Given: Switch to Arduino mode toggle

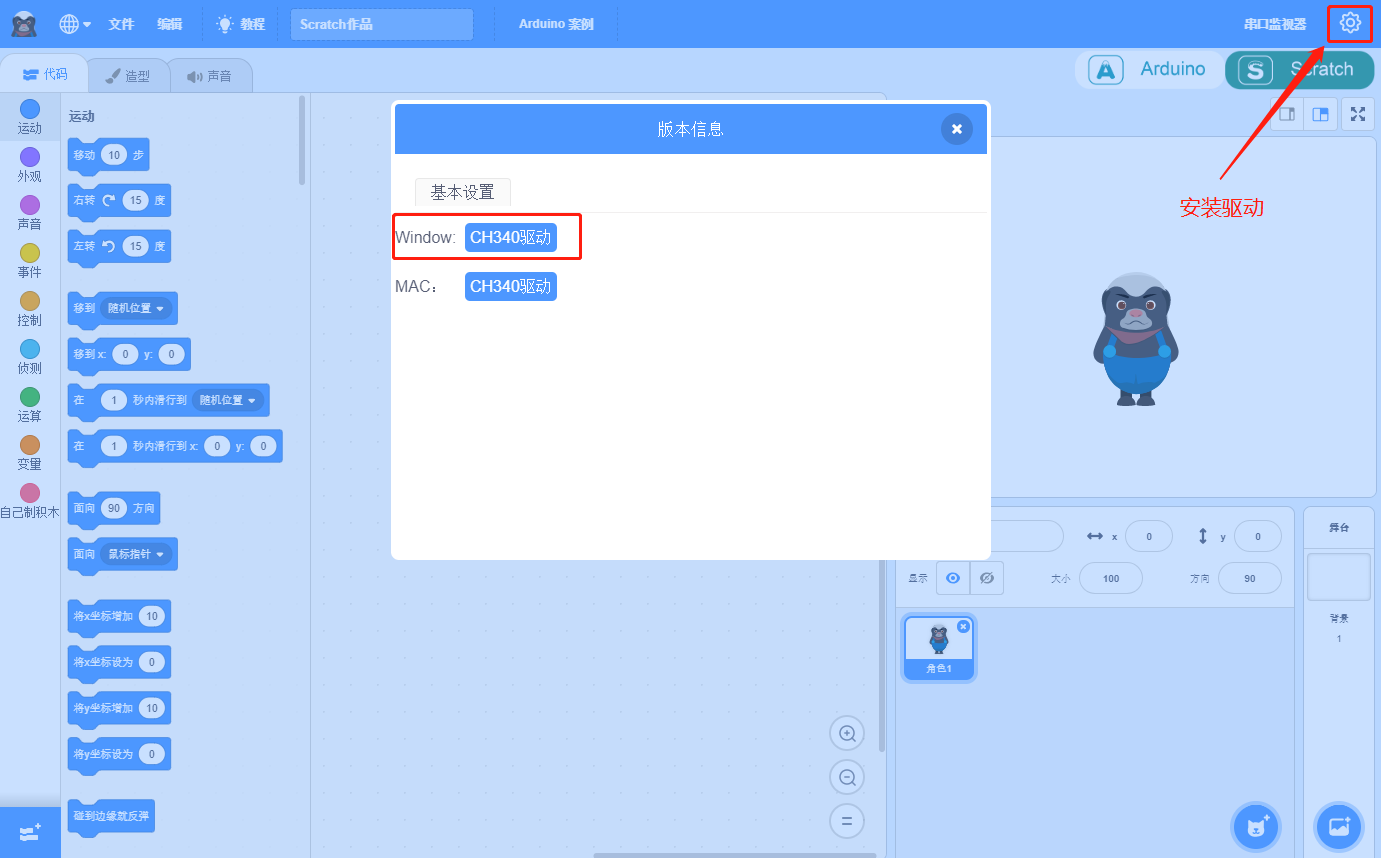Looking at the screenshot, I should click(x=1148, y=70).
